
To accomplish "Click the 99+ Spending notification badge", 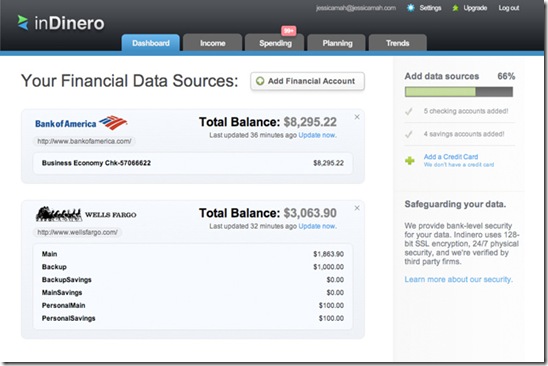I will pyautogui.click(x=288, y=31).
